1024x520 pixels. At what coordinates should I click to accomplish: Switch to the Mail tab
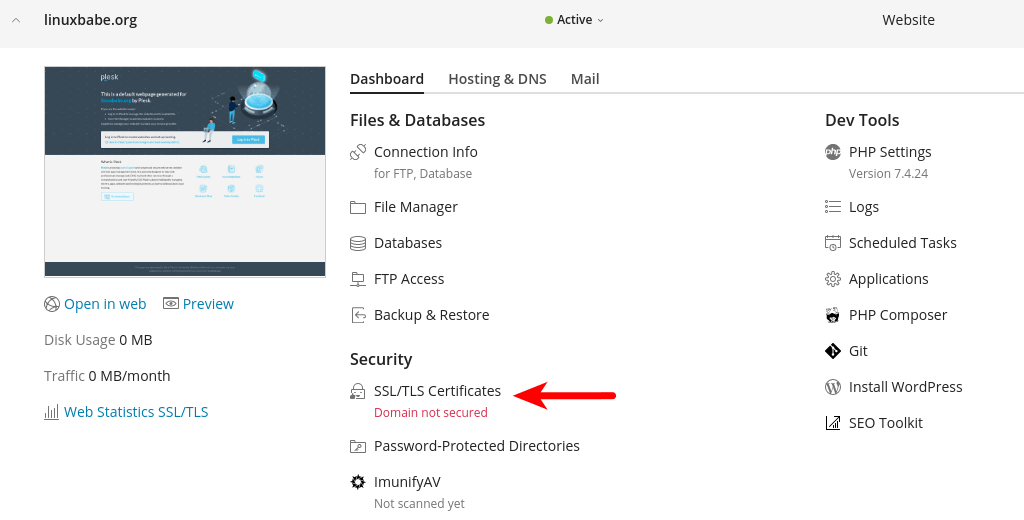pos(585,79)
